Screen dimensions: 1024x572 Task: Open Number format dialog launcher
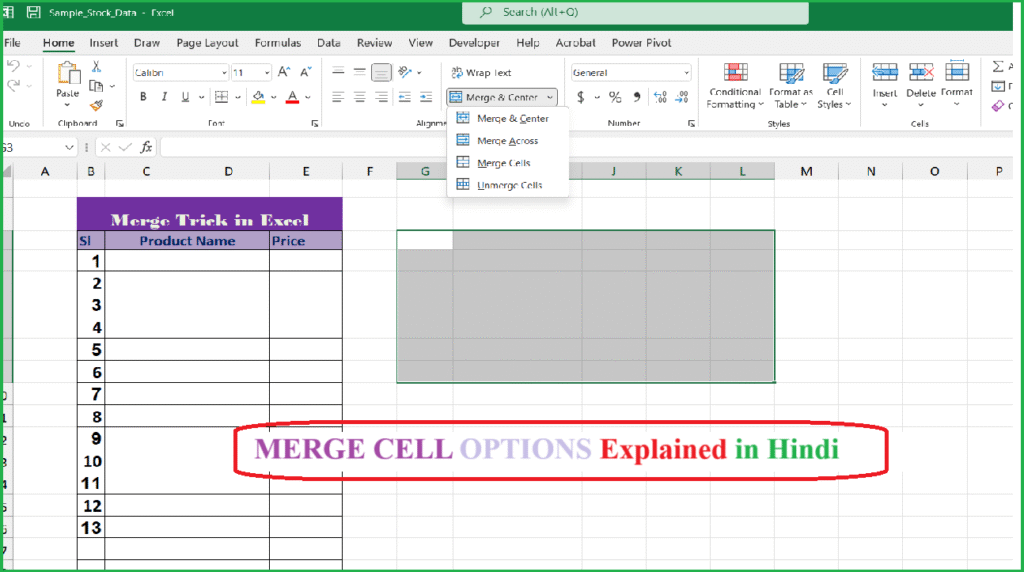[691, 123]
